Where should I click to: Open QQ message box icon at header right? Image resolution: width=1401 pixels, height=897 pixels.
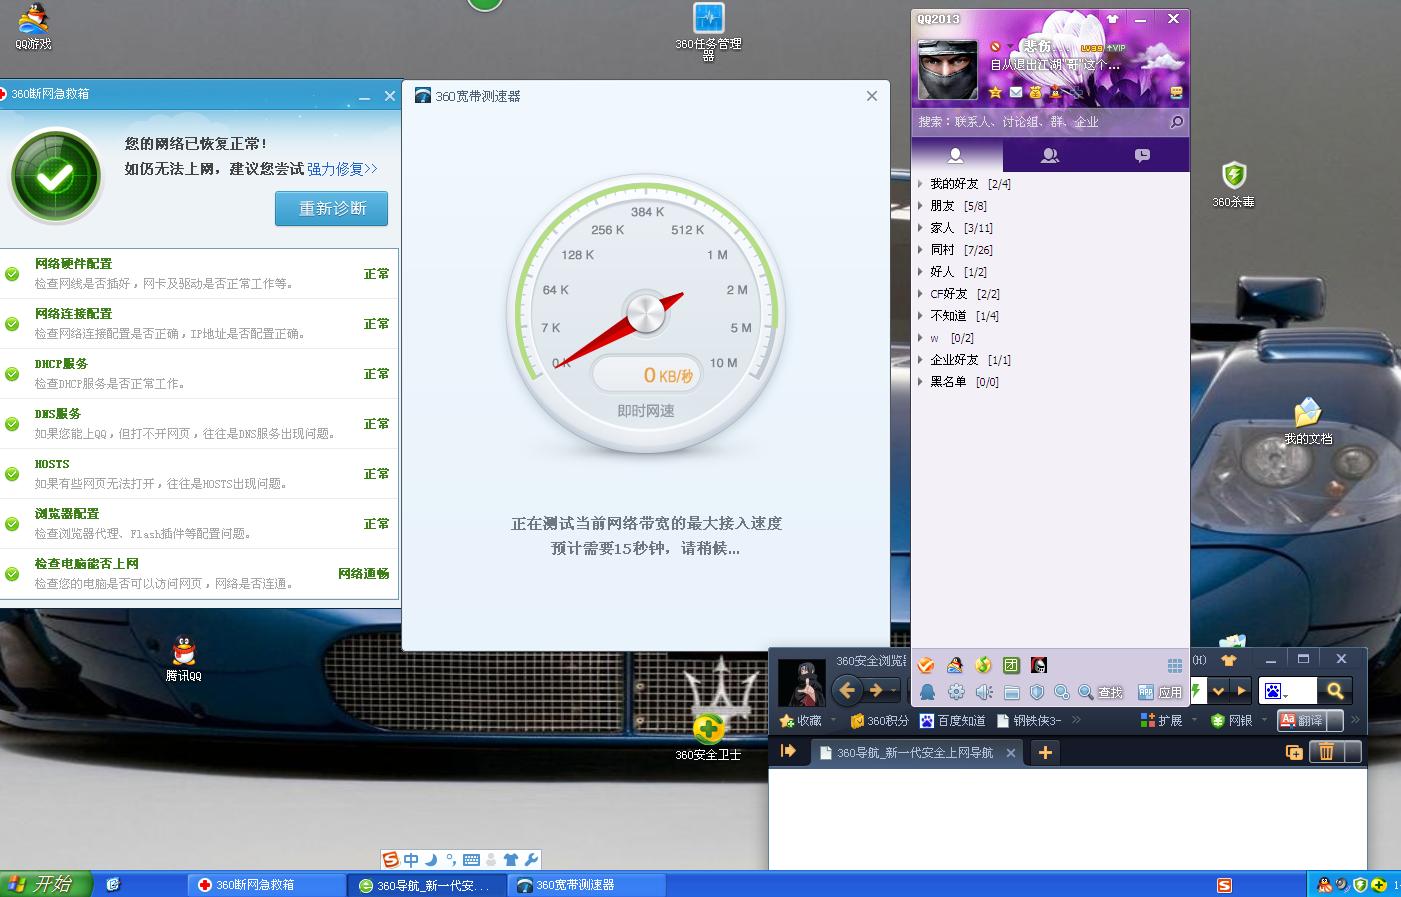tap(1176, 92)
